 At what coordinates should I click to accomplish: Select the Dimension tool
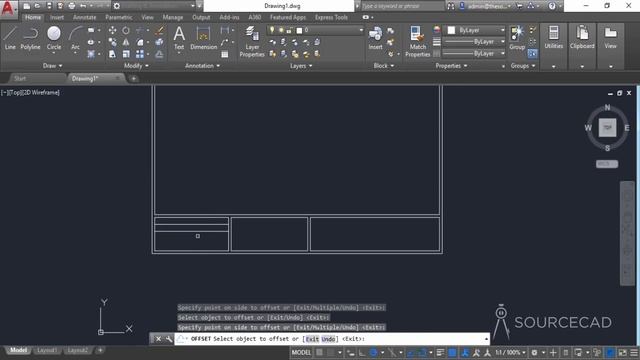pyautogui.click(x=203, y=38)
